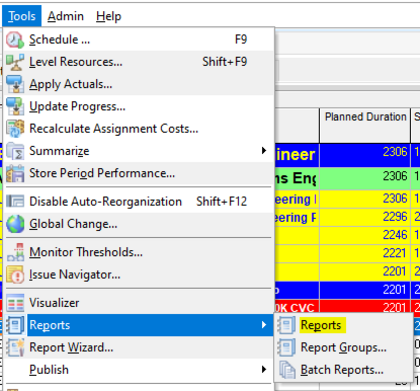Select Batch Reports... in the submenu
This screenshot has height=391, width=420.
[343, 370]
